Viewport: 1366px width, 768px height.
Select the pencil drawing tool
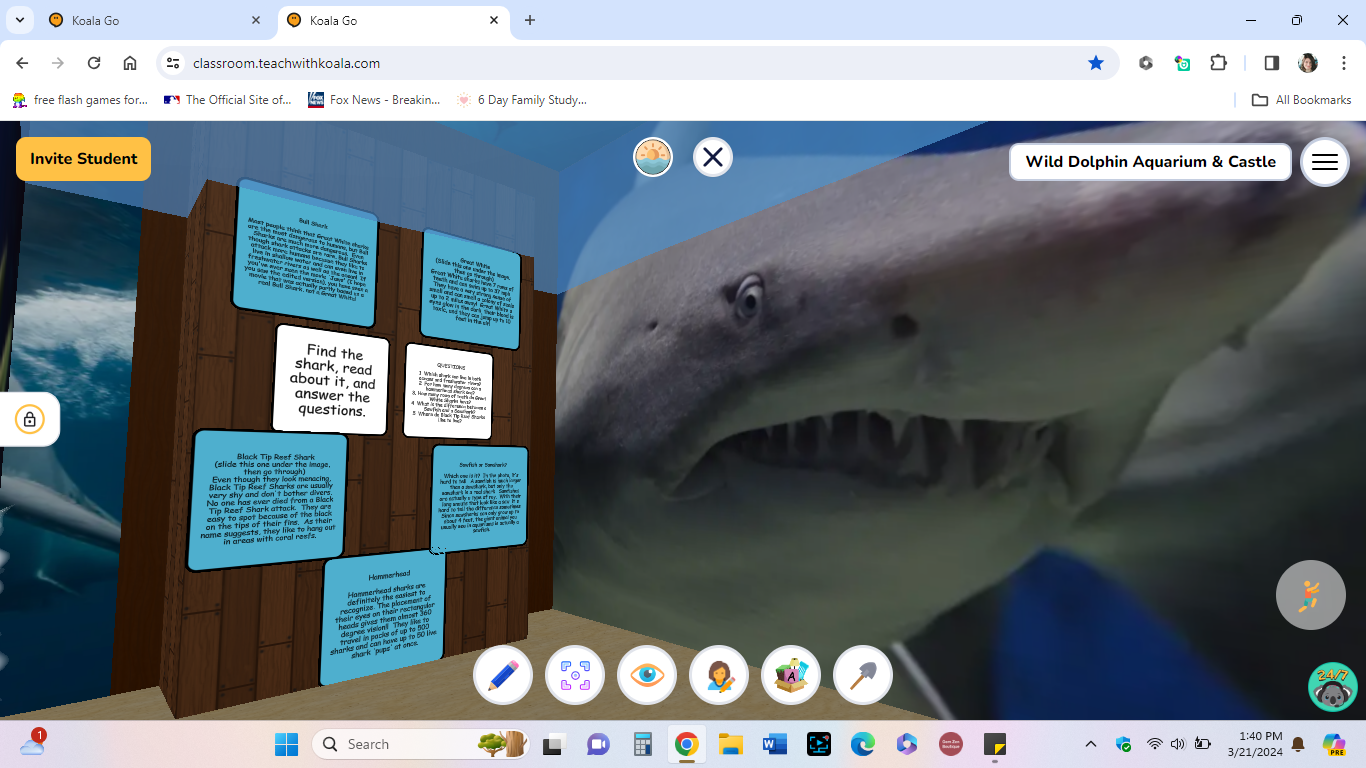pos(502,675)
